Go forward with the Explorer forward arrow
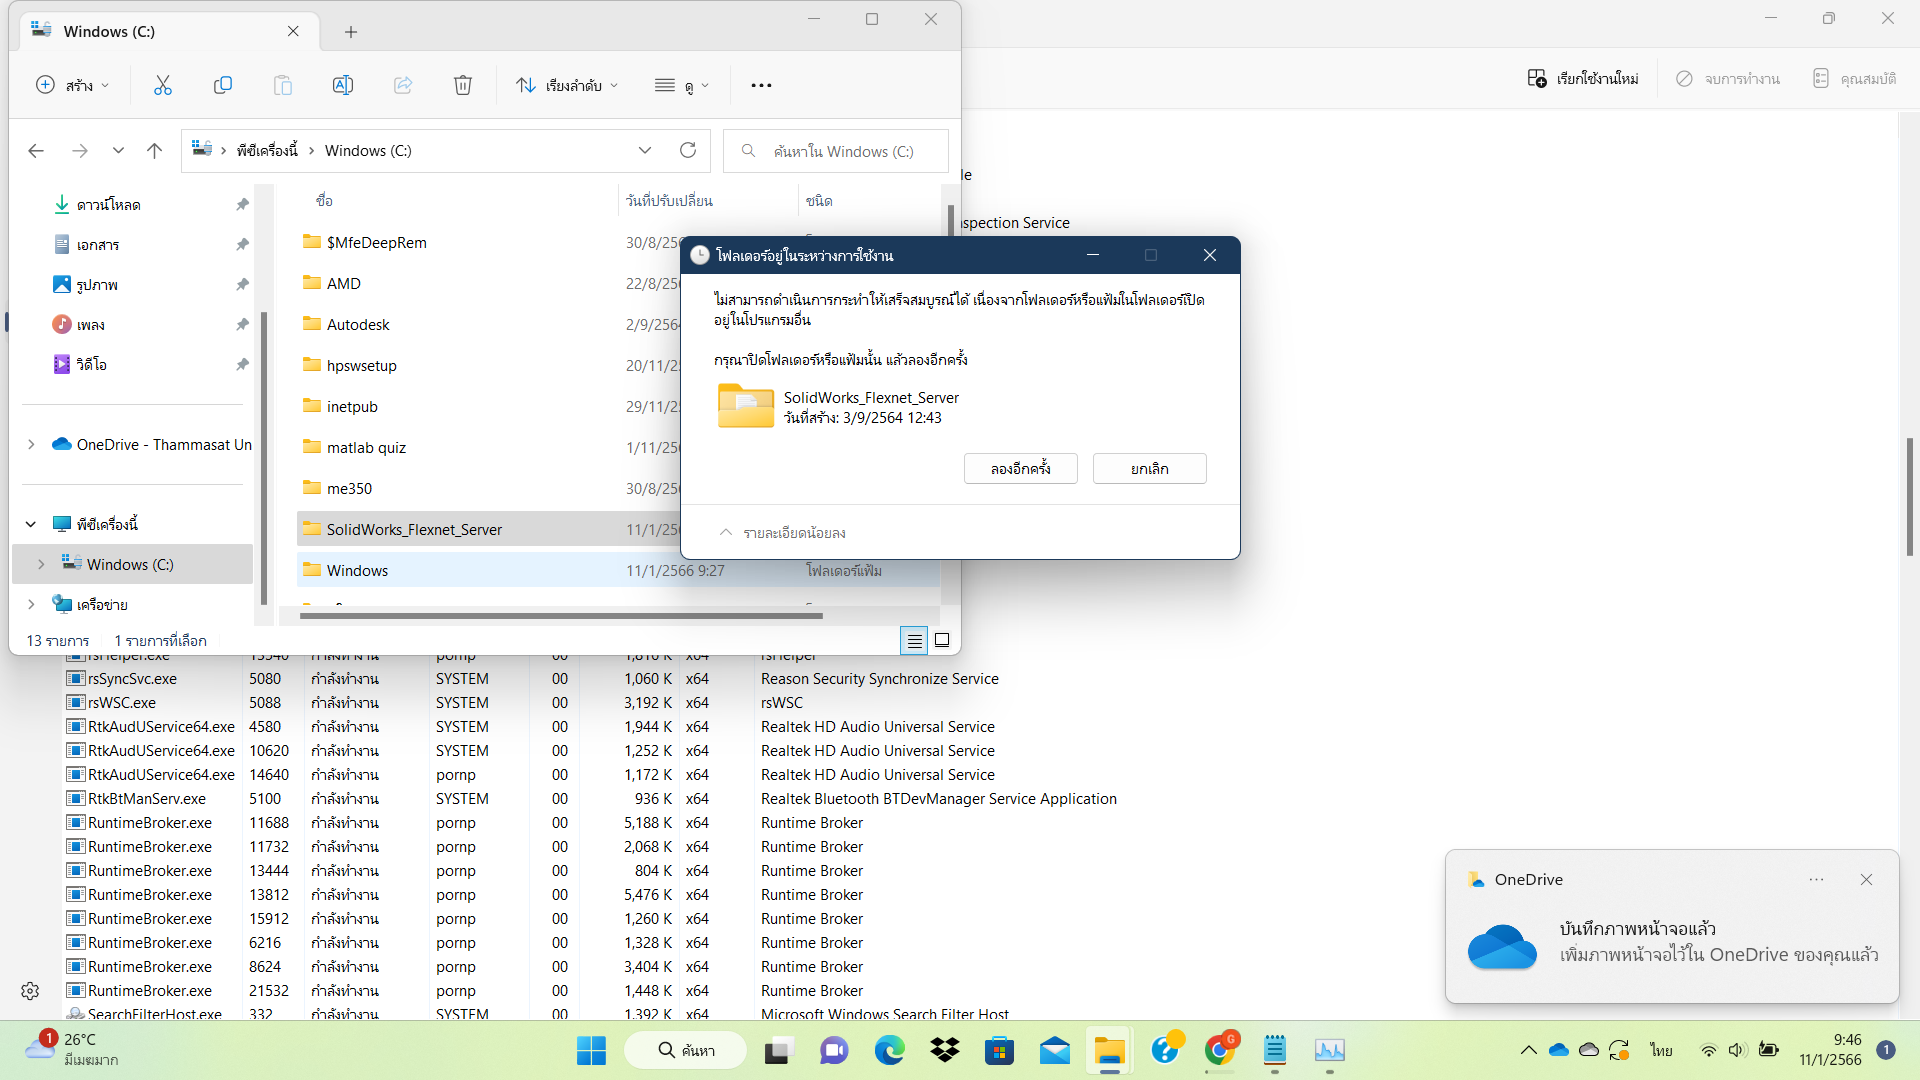The width and height of the screenshot is (1920, 1080). (80, 151)
